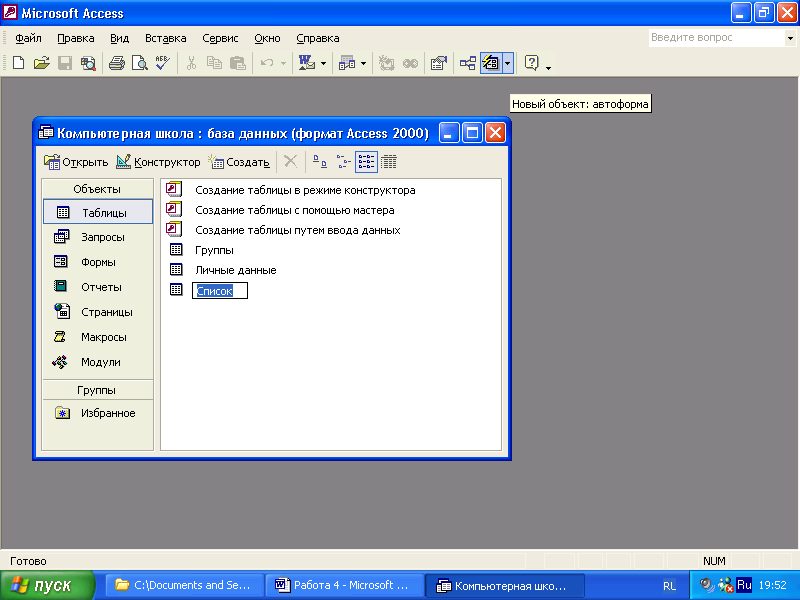Click the пуск Start button
Image resolution: width=800 pixels, height=600 pixels.
tap(47, 585)
